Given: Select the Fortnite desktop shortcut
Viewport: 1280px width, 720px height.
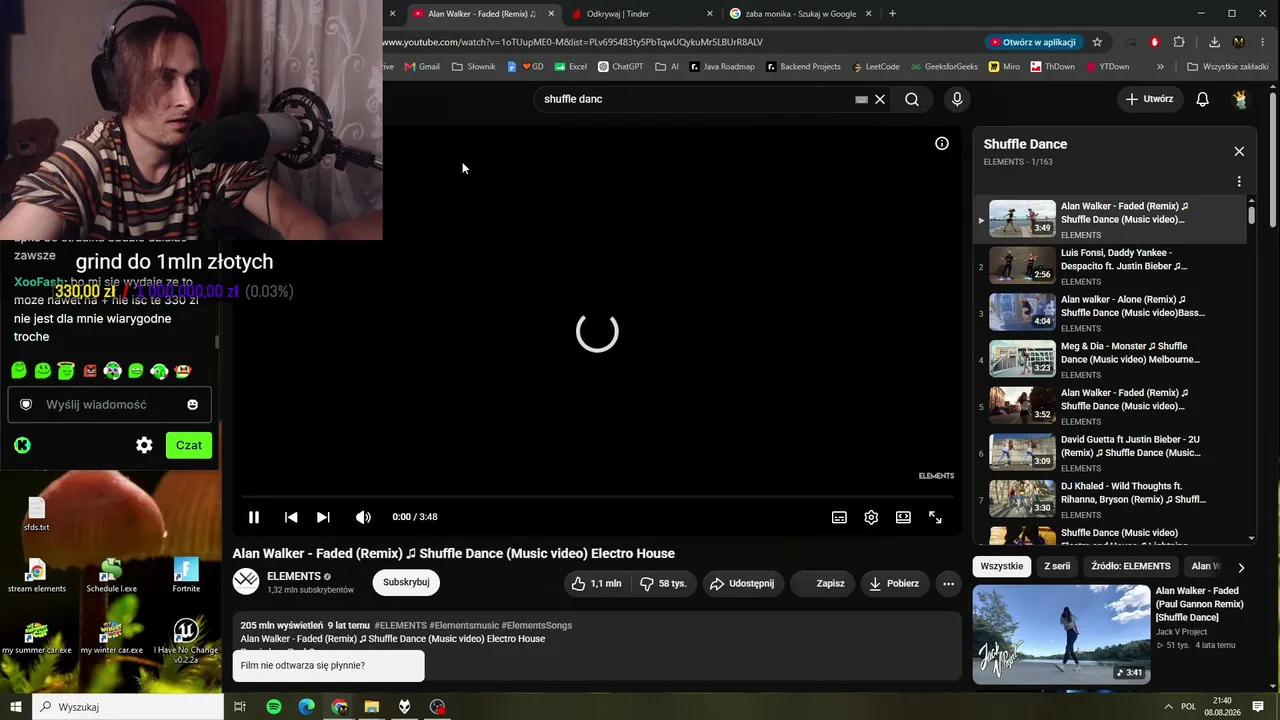Looking at the screenshot, I should tap(186, 575).
